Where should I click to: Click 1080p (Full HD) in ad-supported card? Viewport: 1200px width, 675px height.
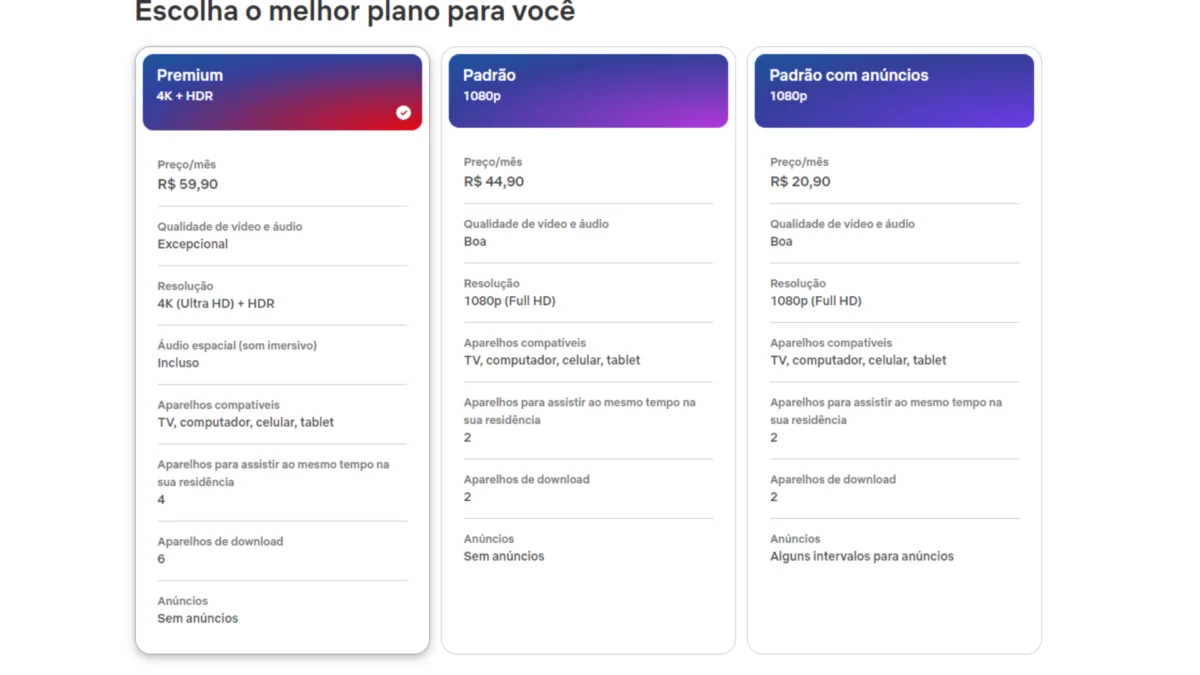pyautogui.click(x=816, y=301)
